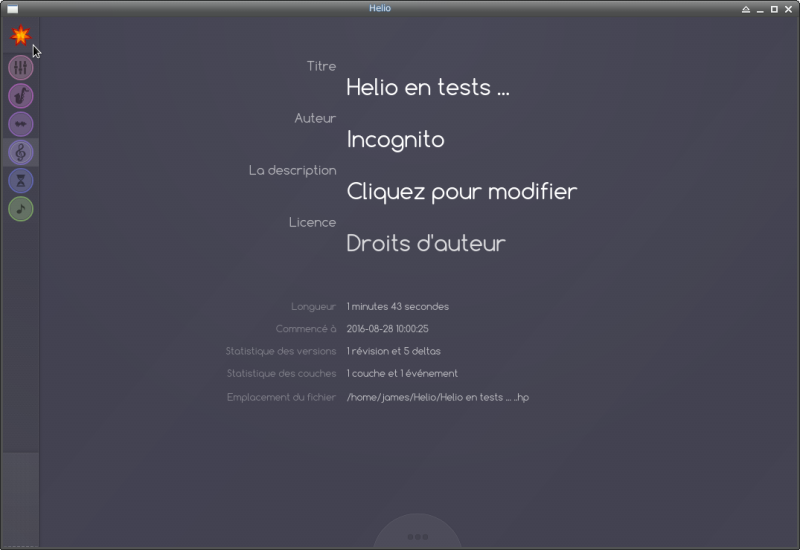Edit the licence 'Droits d'auteur'
This screenshot has height=550, width=800.
(426, 243)
